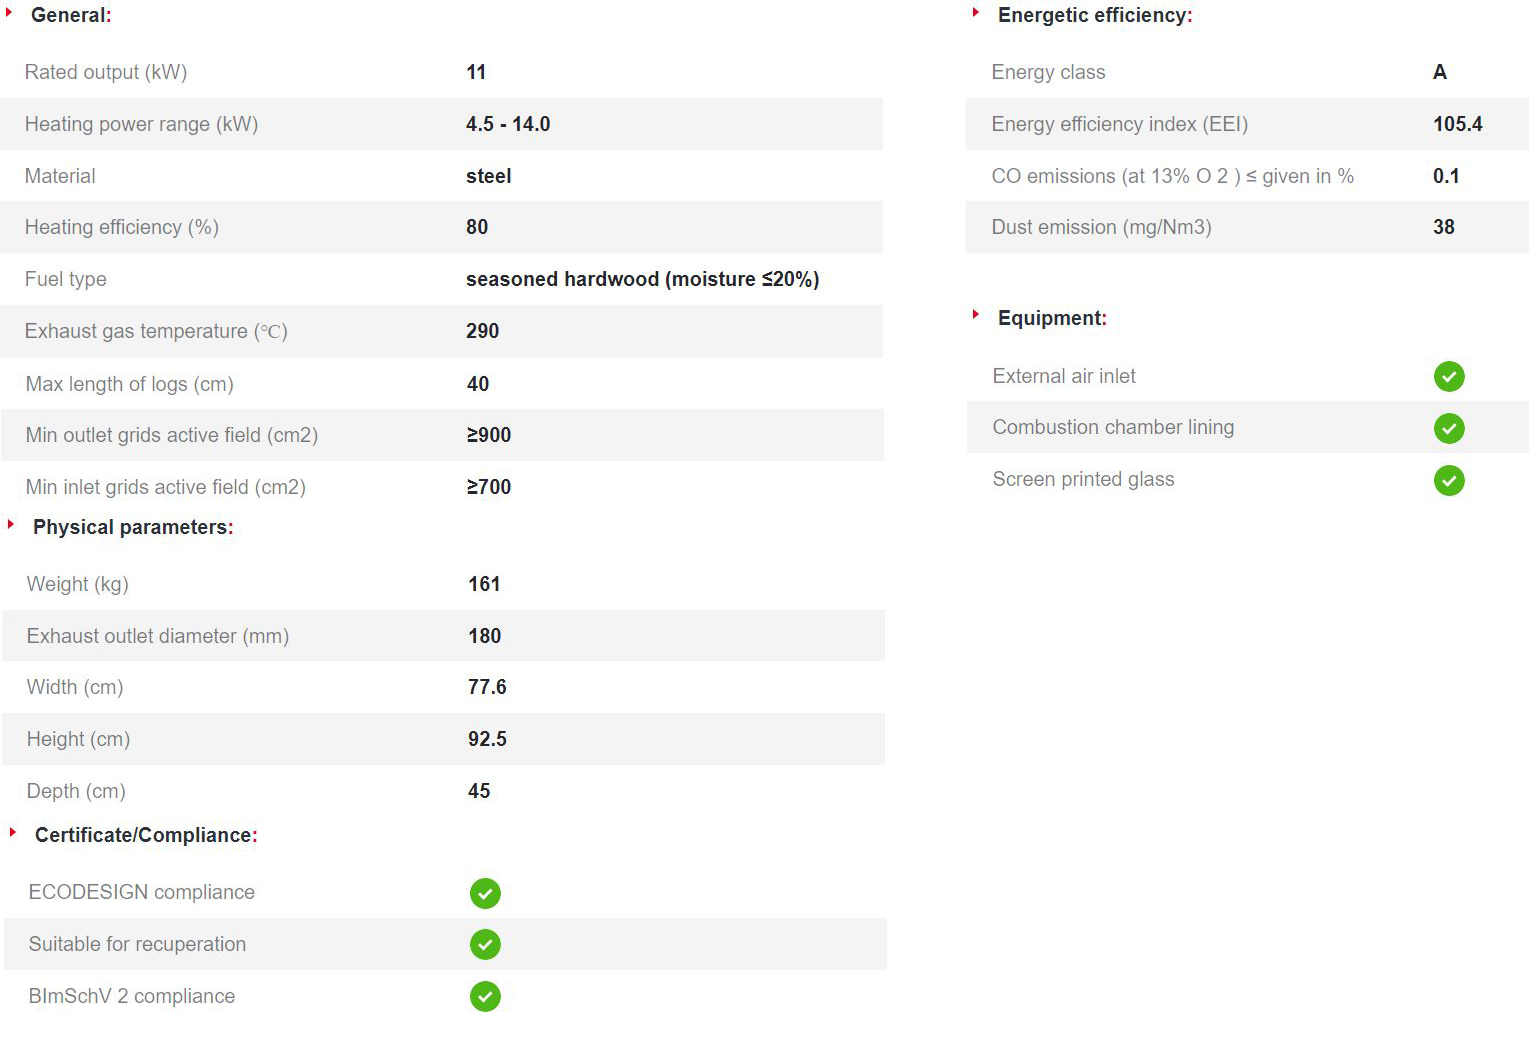This screenshot has width=1529, height=1042.
Task: Click the Heating power range value 4.5 - 14.0
Action: pos(508,124)
